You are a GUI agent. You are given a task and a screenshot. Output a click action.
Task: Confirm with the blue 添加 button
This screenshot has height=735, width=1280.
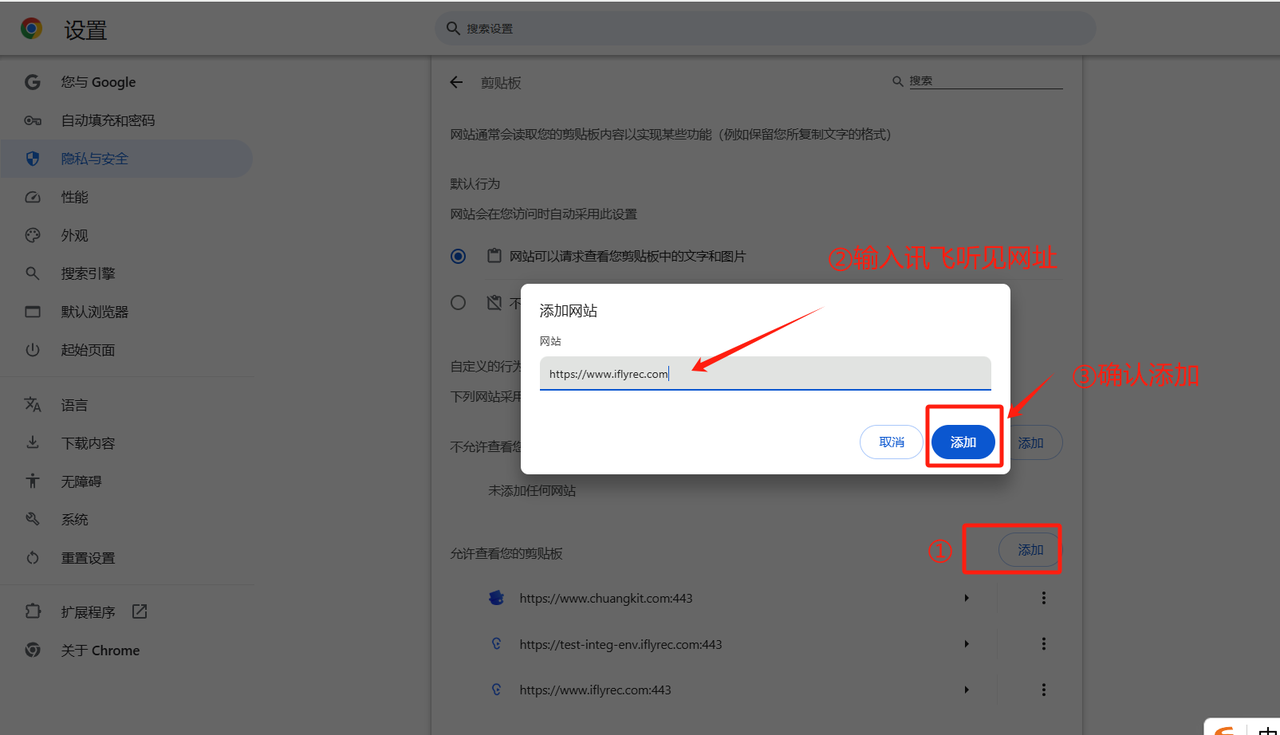(963, 442)
